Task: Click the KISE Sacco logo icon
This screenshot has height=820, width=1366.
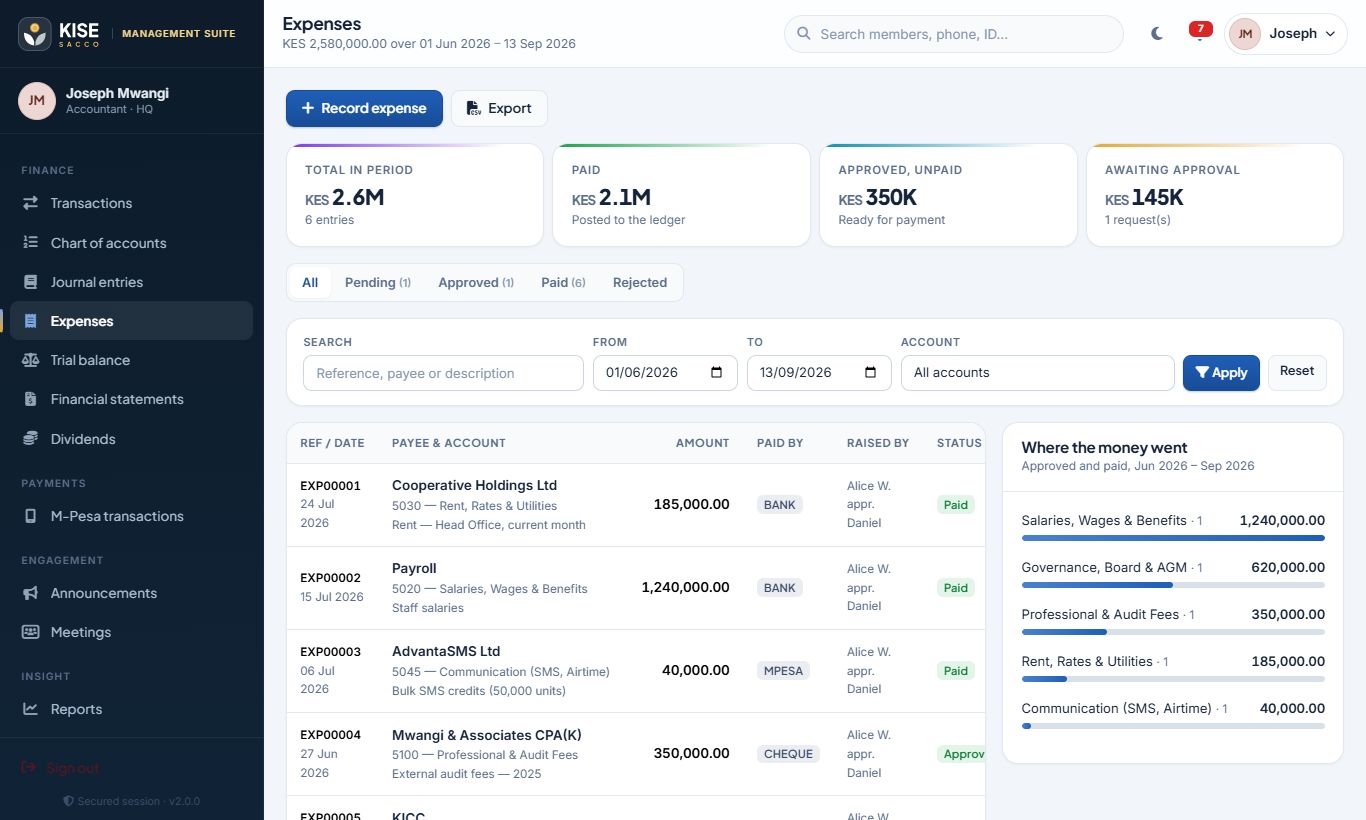Action: (35, 34)
